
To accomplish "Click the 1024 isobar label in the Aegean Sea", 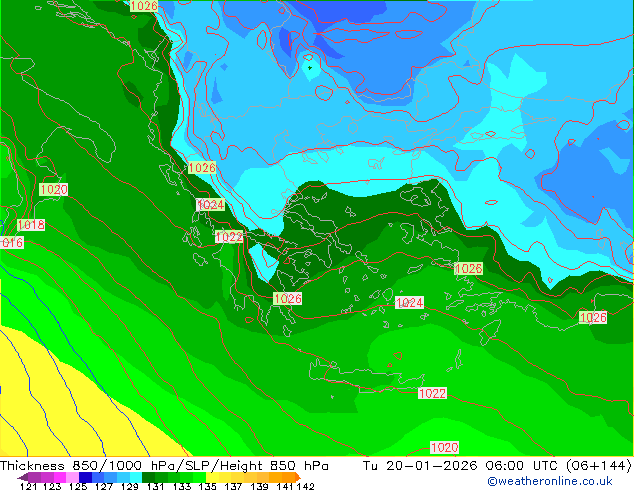I will point(409,302).
